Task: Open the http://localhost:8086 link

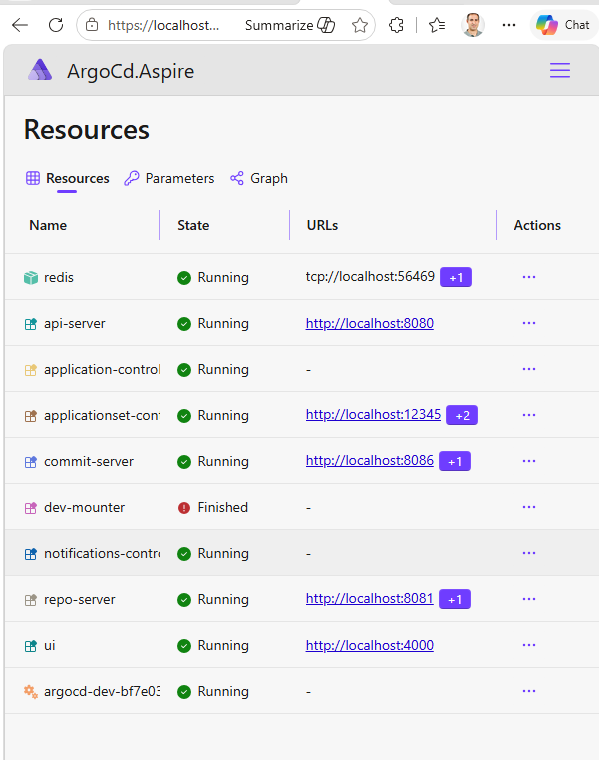Action: [370, 460]
